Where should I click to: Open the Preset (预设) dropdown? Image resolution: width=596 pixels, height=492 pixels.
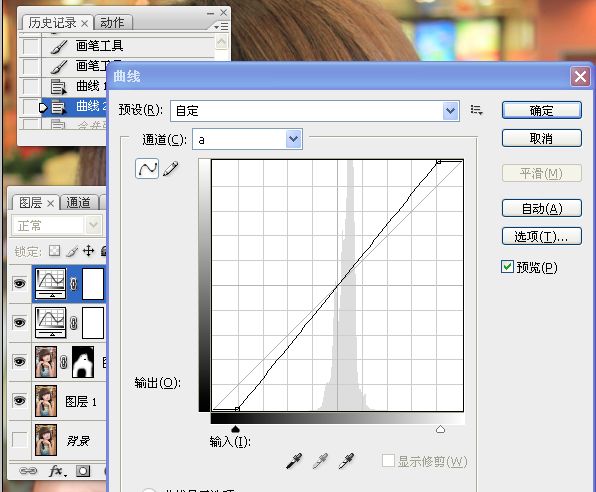450,111
